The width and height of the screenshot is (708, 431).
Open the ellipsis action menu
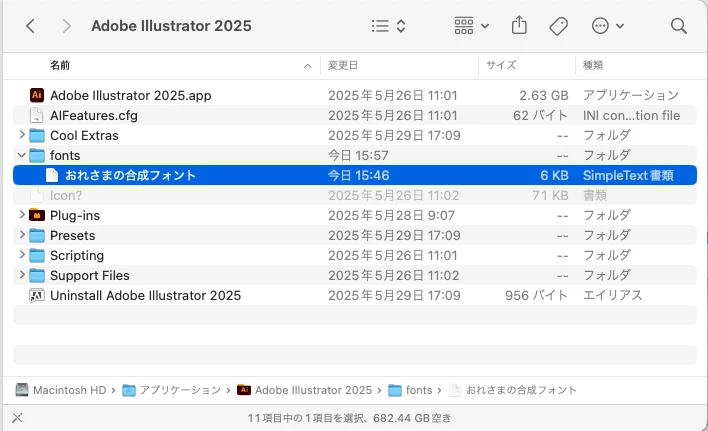[x=607, y=26]
